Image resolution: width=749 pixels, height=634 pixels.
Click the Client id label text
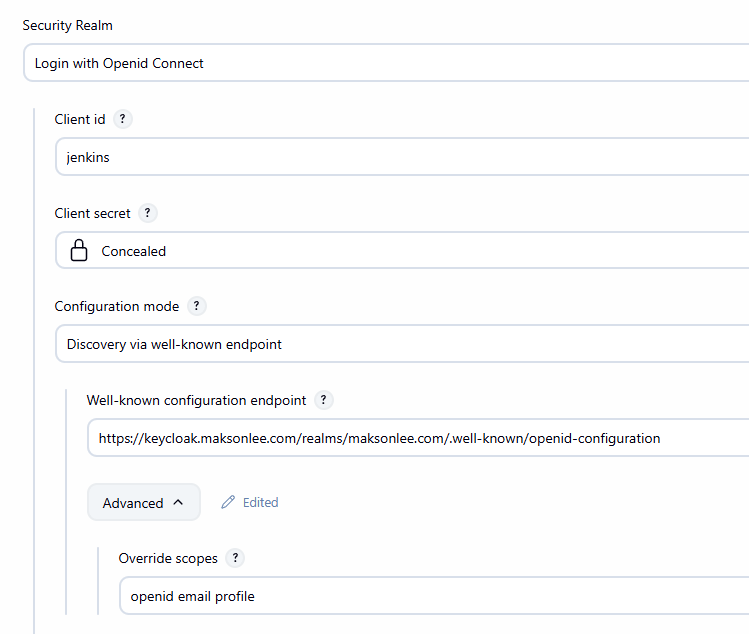coord(80,119)
